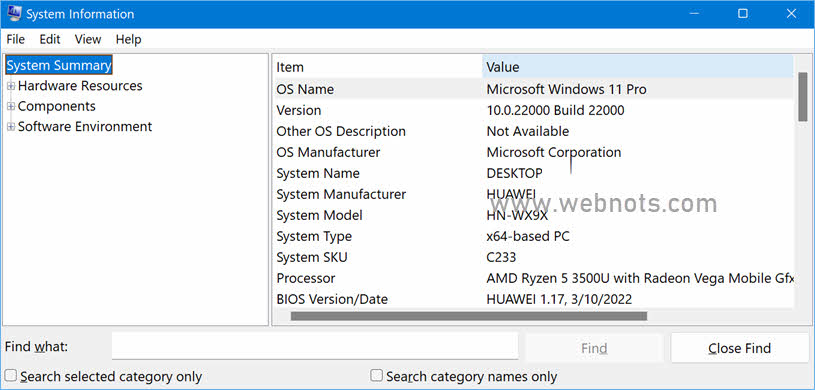815x390 pixels.
Task: Close the System Information window
Action: (791, 14)
